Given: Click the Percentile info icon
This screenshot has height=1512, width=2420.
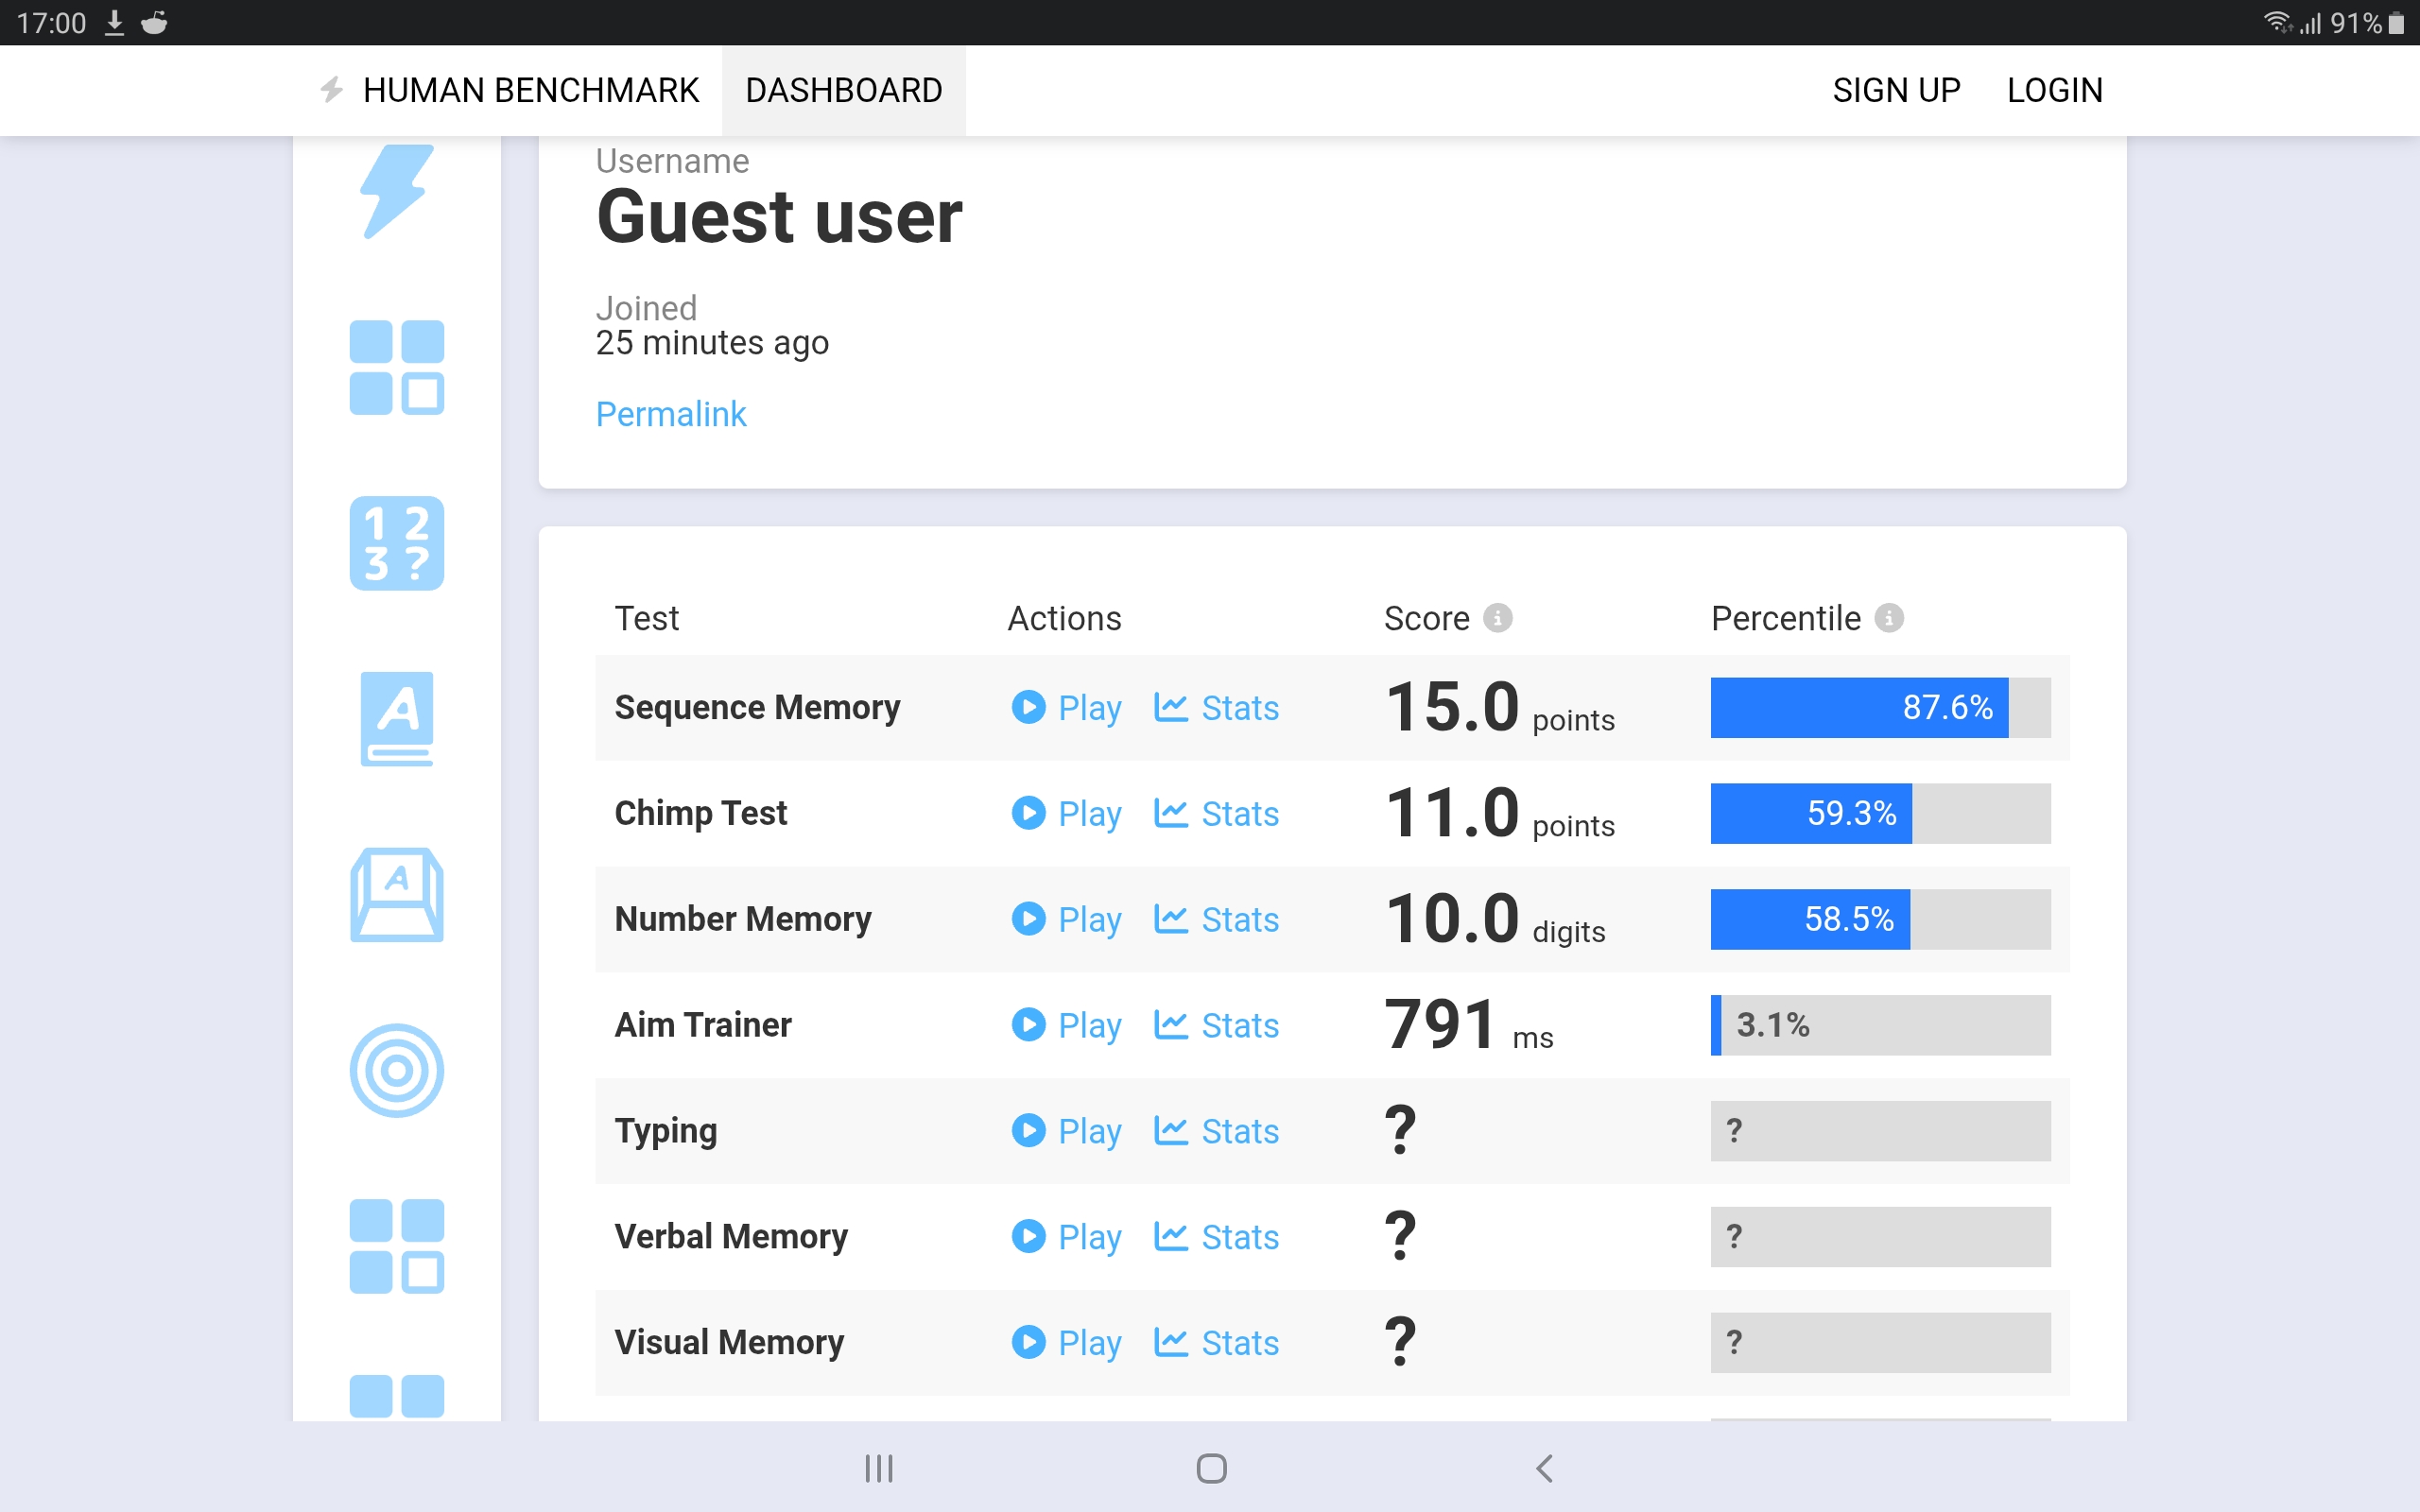Looking at the screenshot, I should tap(1888, 618).
